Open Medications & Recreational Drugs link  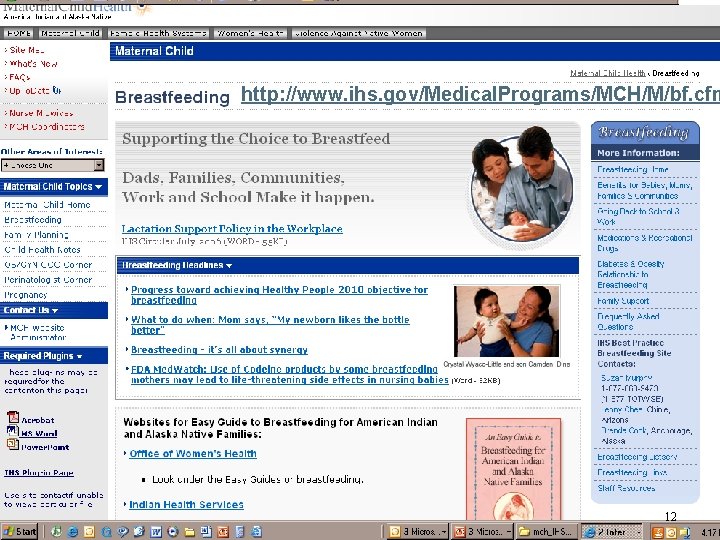[645, 243]
